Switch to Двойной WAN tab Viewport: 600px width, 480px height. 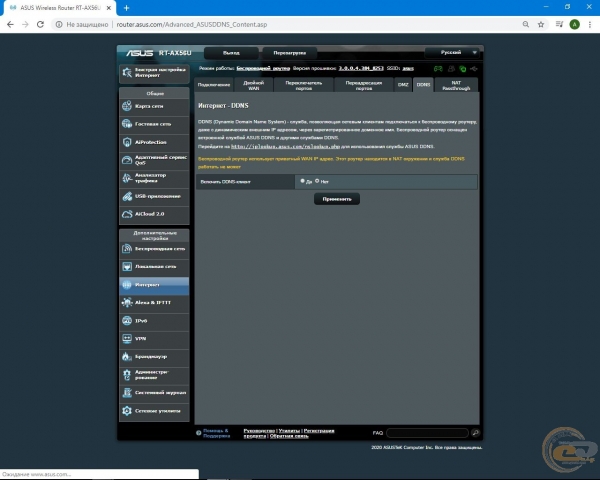pos(254,85)
